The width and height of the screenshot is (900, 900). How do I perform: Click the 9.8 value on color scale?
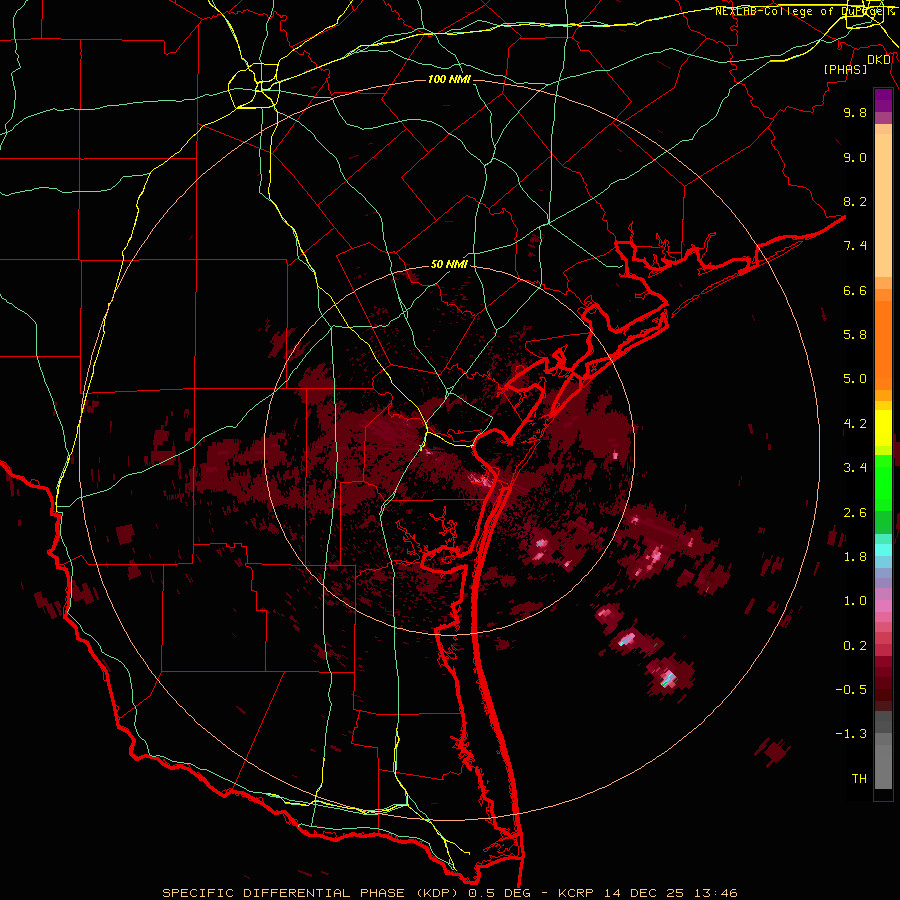pyautogui.click(x=855, y=112)
